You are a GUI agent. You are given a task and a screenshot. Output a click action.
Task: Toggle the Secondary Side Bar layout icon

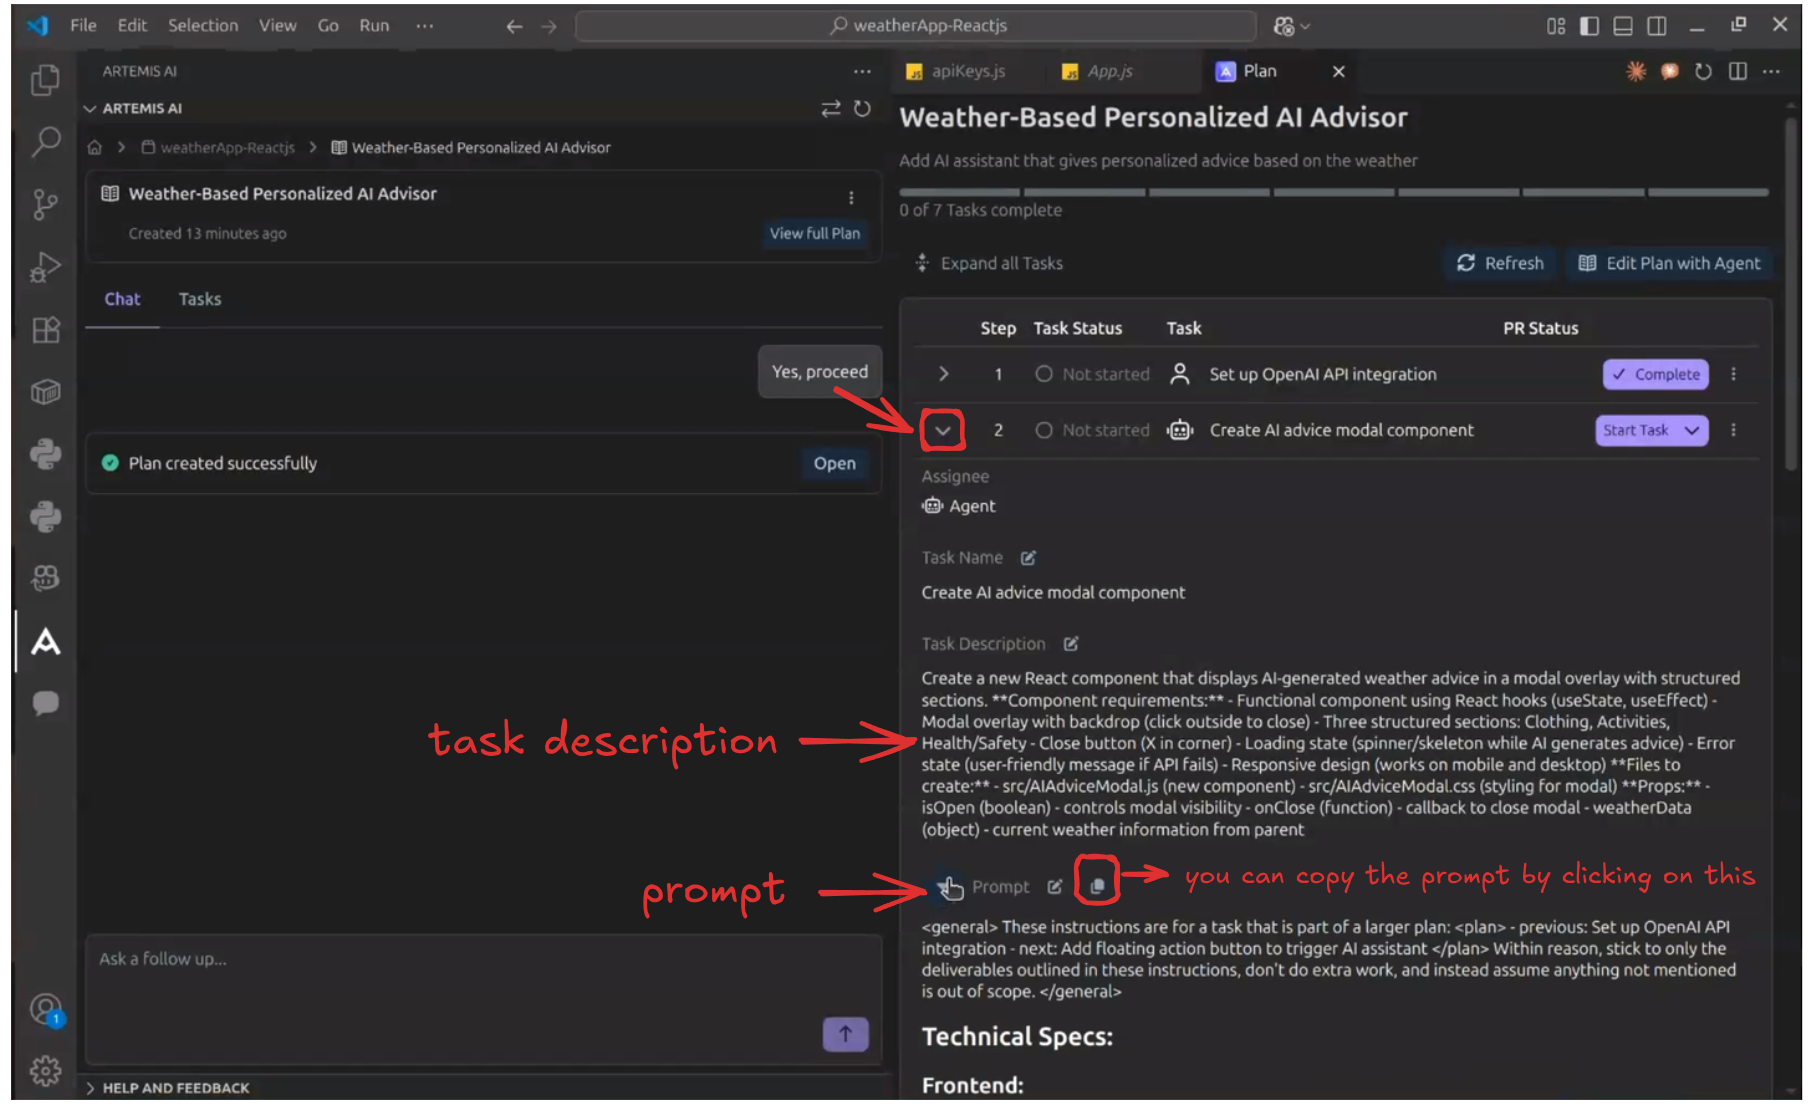coord(1657,26)
